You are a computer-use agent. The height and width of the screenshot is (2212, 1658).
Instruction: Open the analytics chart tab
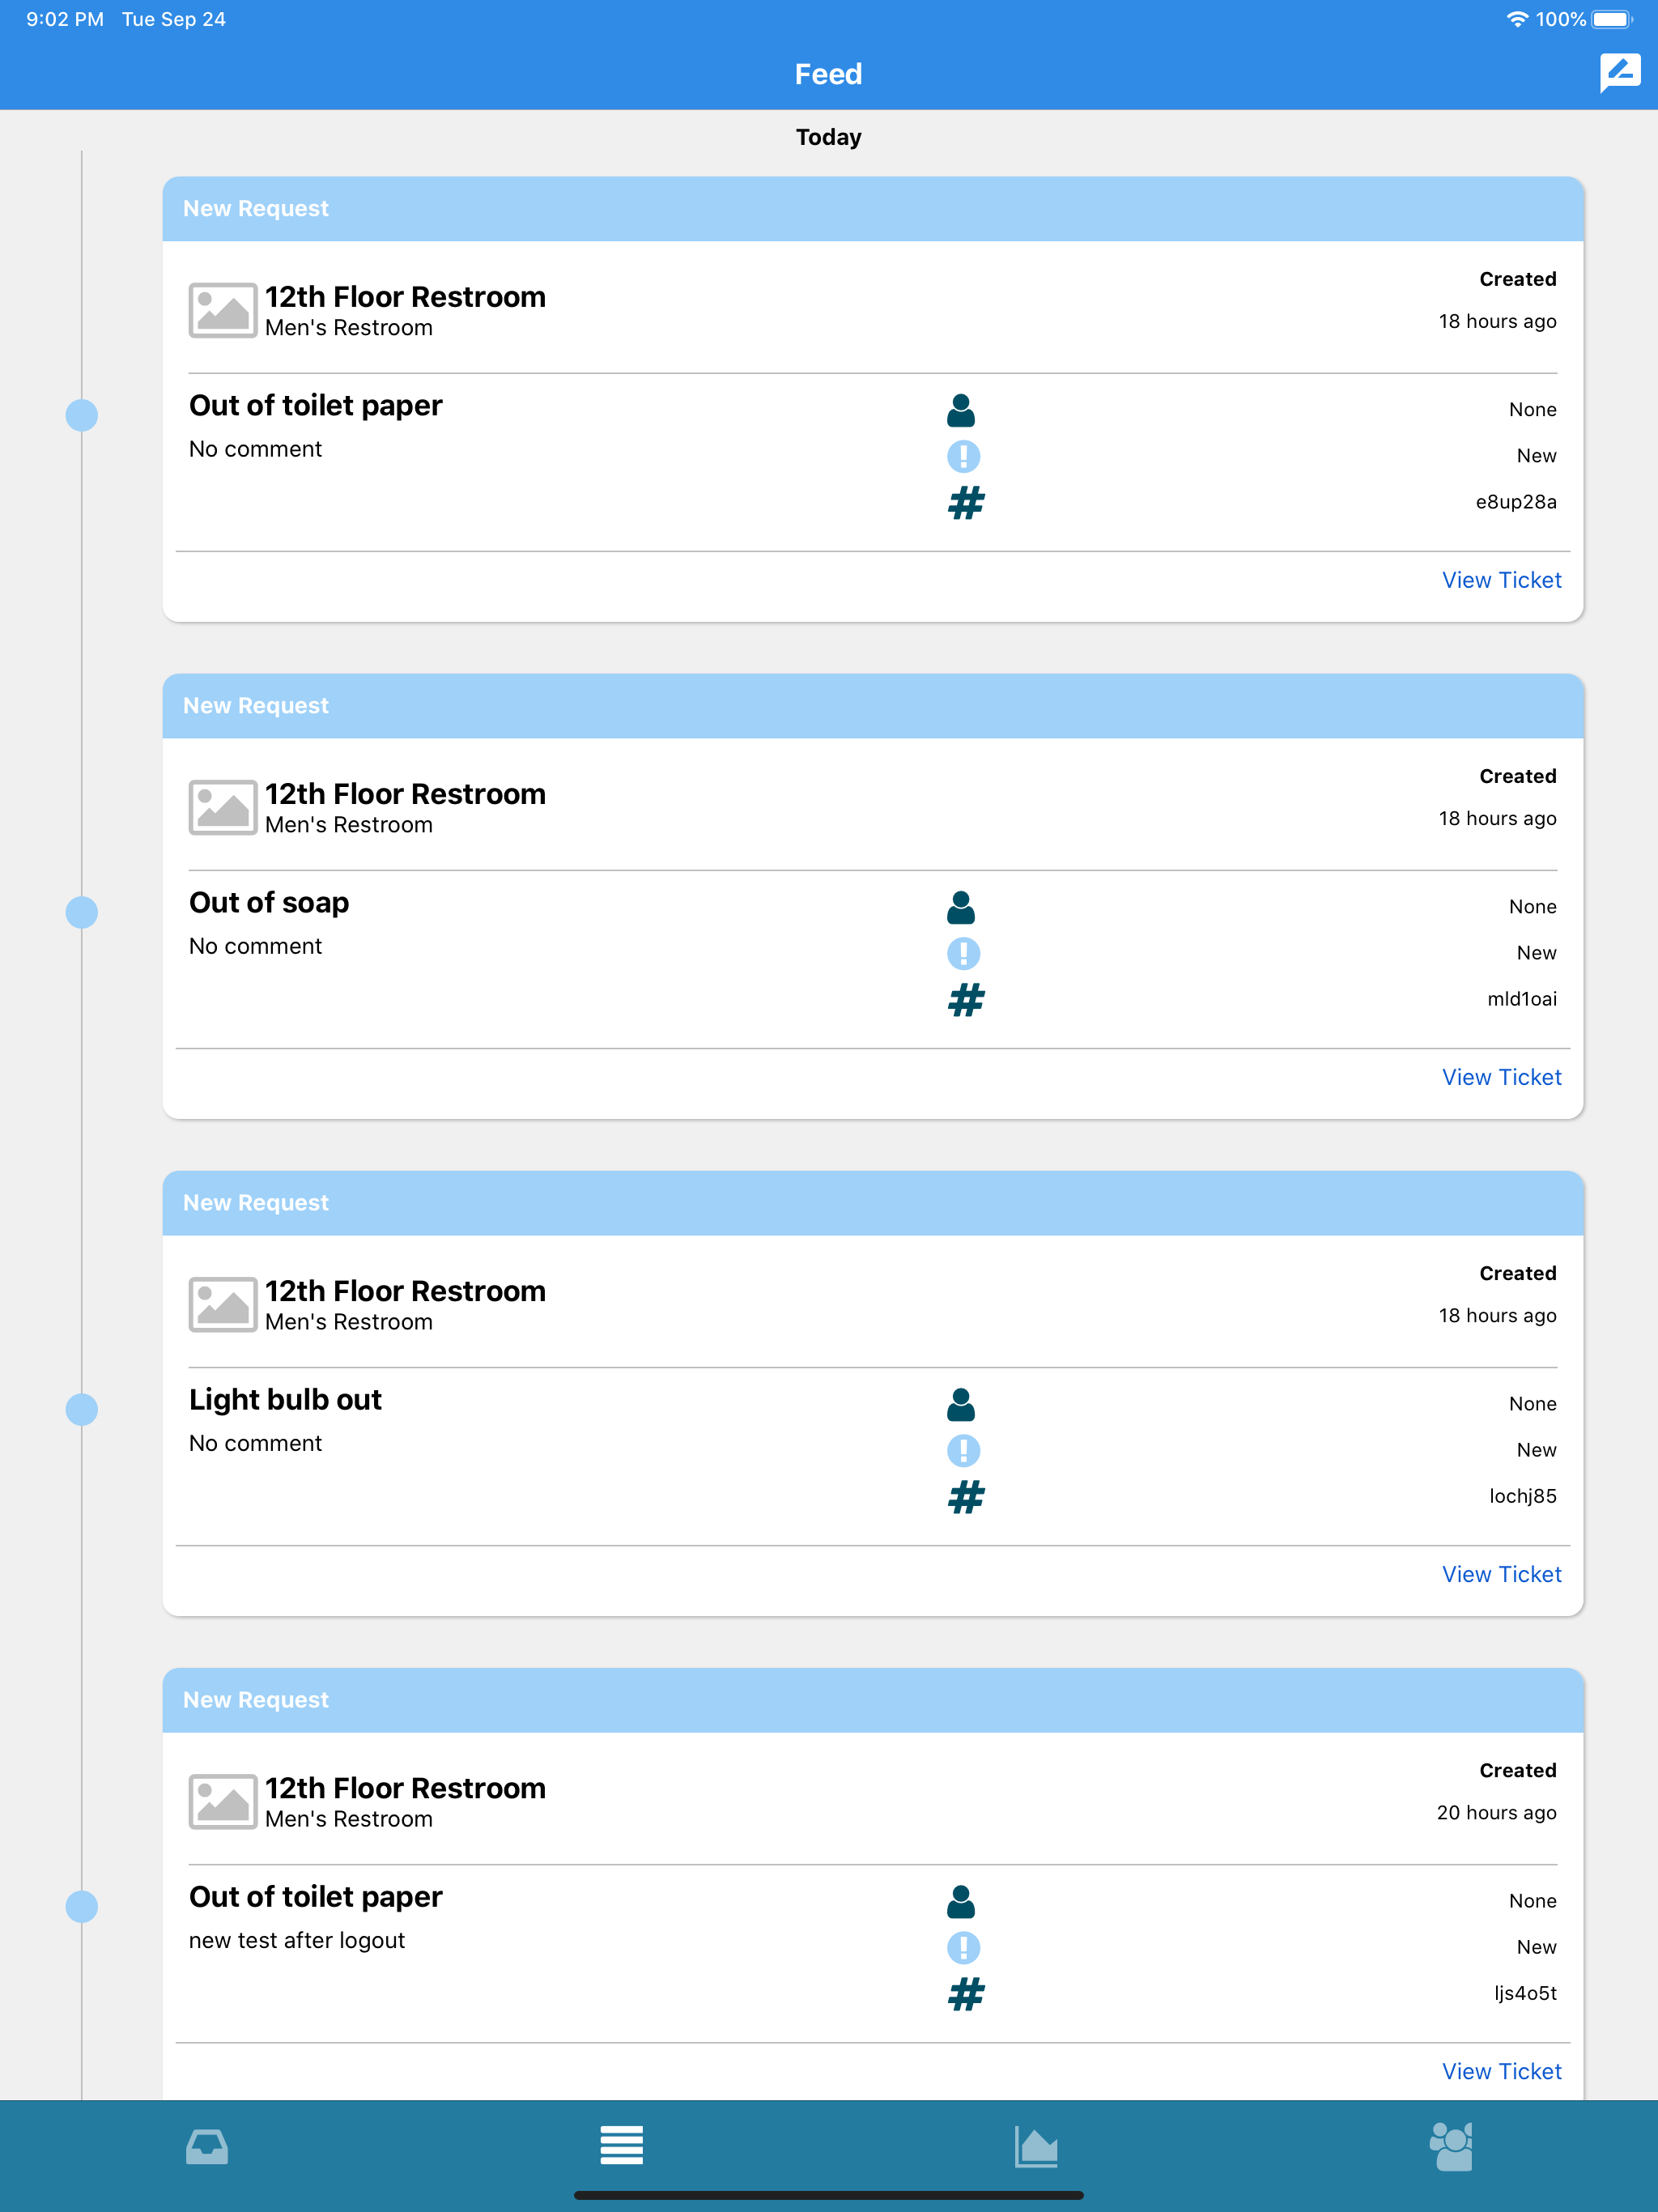(x=1036, y=2146)
